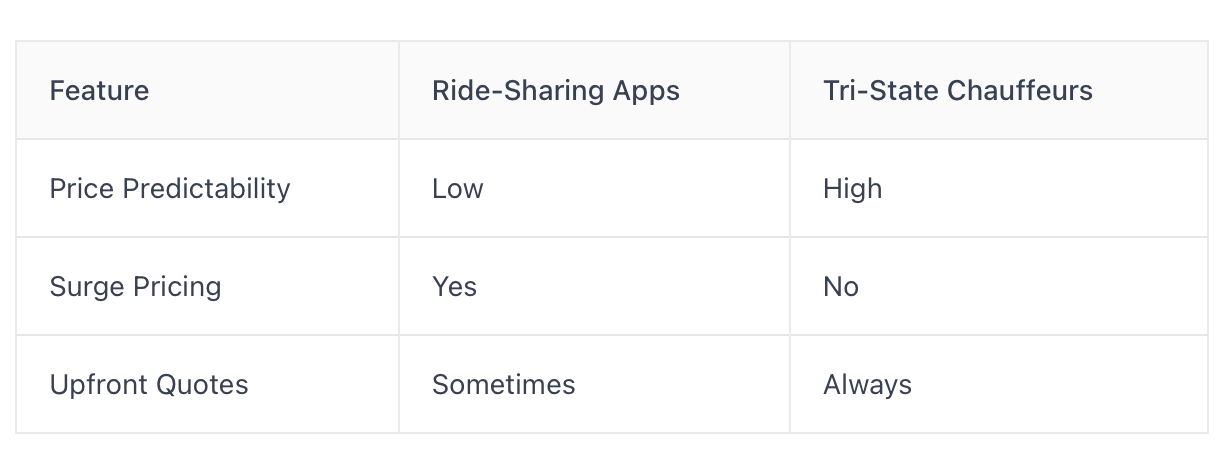Screen dimensions: 1223x457
Task: Select the Low value cell
Action: [x=594, y=188]
